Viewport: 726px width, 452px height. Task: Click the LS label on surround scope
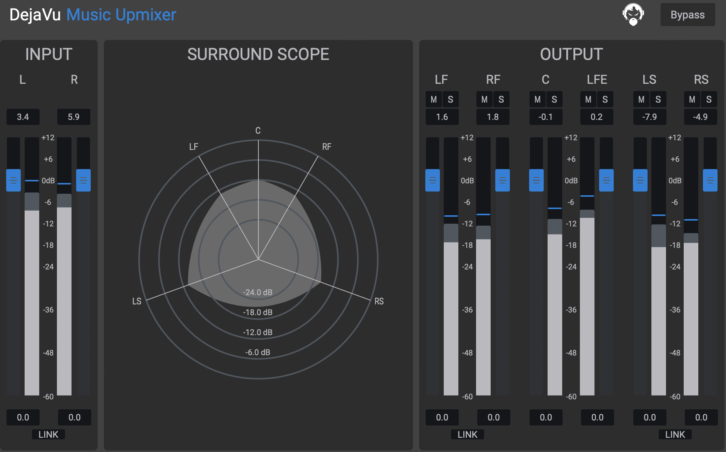pos(137,301)
